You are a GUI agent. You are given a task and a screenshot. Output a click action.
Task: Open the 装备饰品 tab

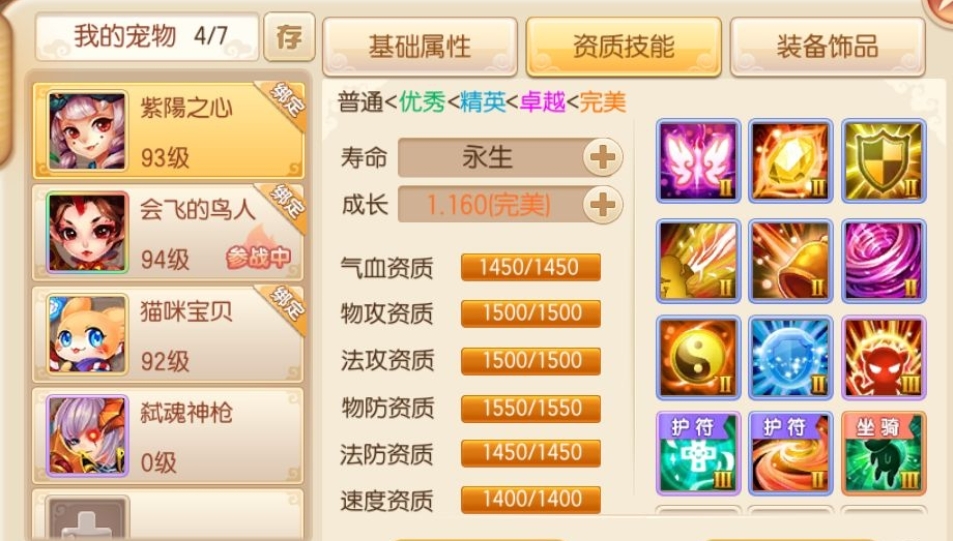tap(827, 47)
